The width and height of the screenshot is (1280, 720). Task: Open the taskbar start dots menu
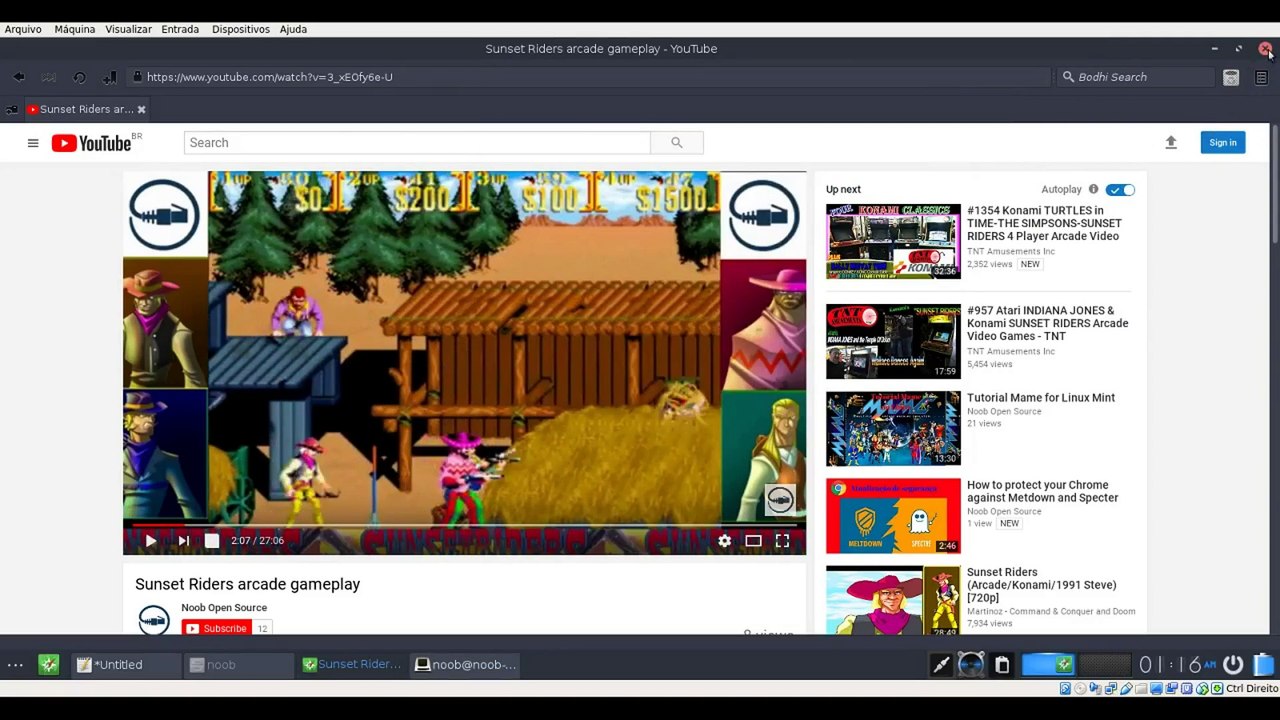coord(15,665)
